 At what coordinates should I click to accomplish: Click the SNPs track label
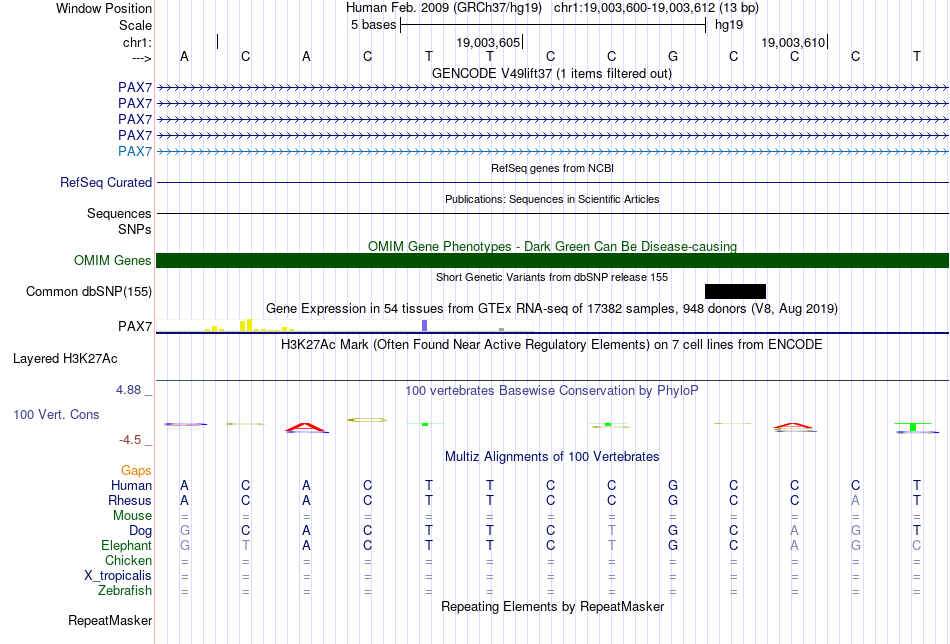click(135, 230)
